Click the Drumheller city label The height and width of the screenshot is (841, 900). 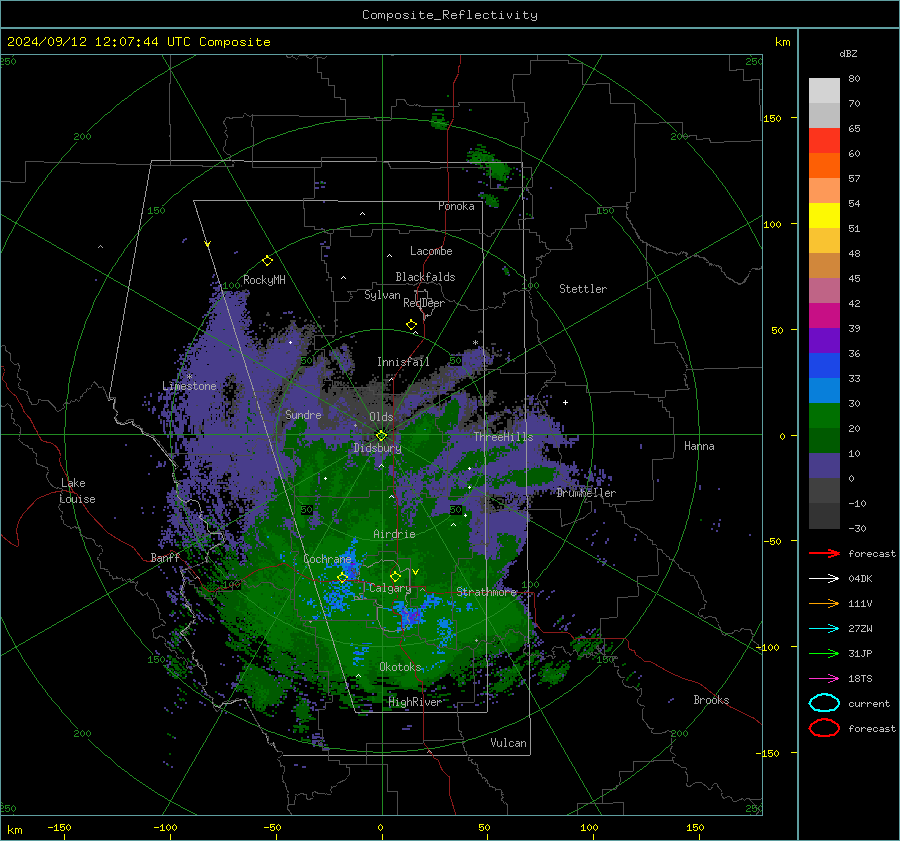tap(586, 493)
